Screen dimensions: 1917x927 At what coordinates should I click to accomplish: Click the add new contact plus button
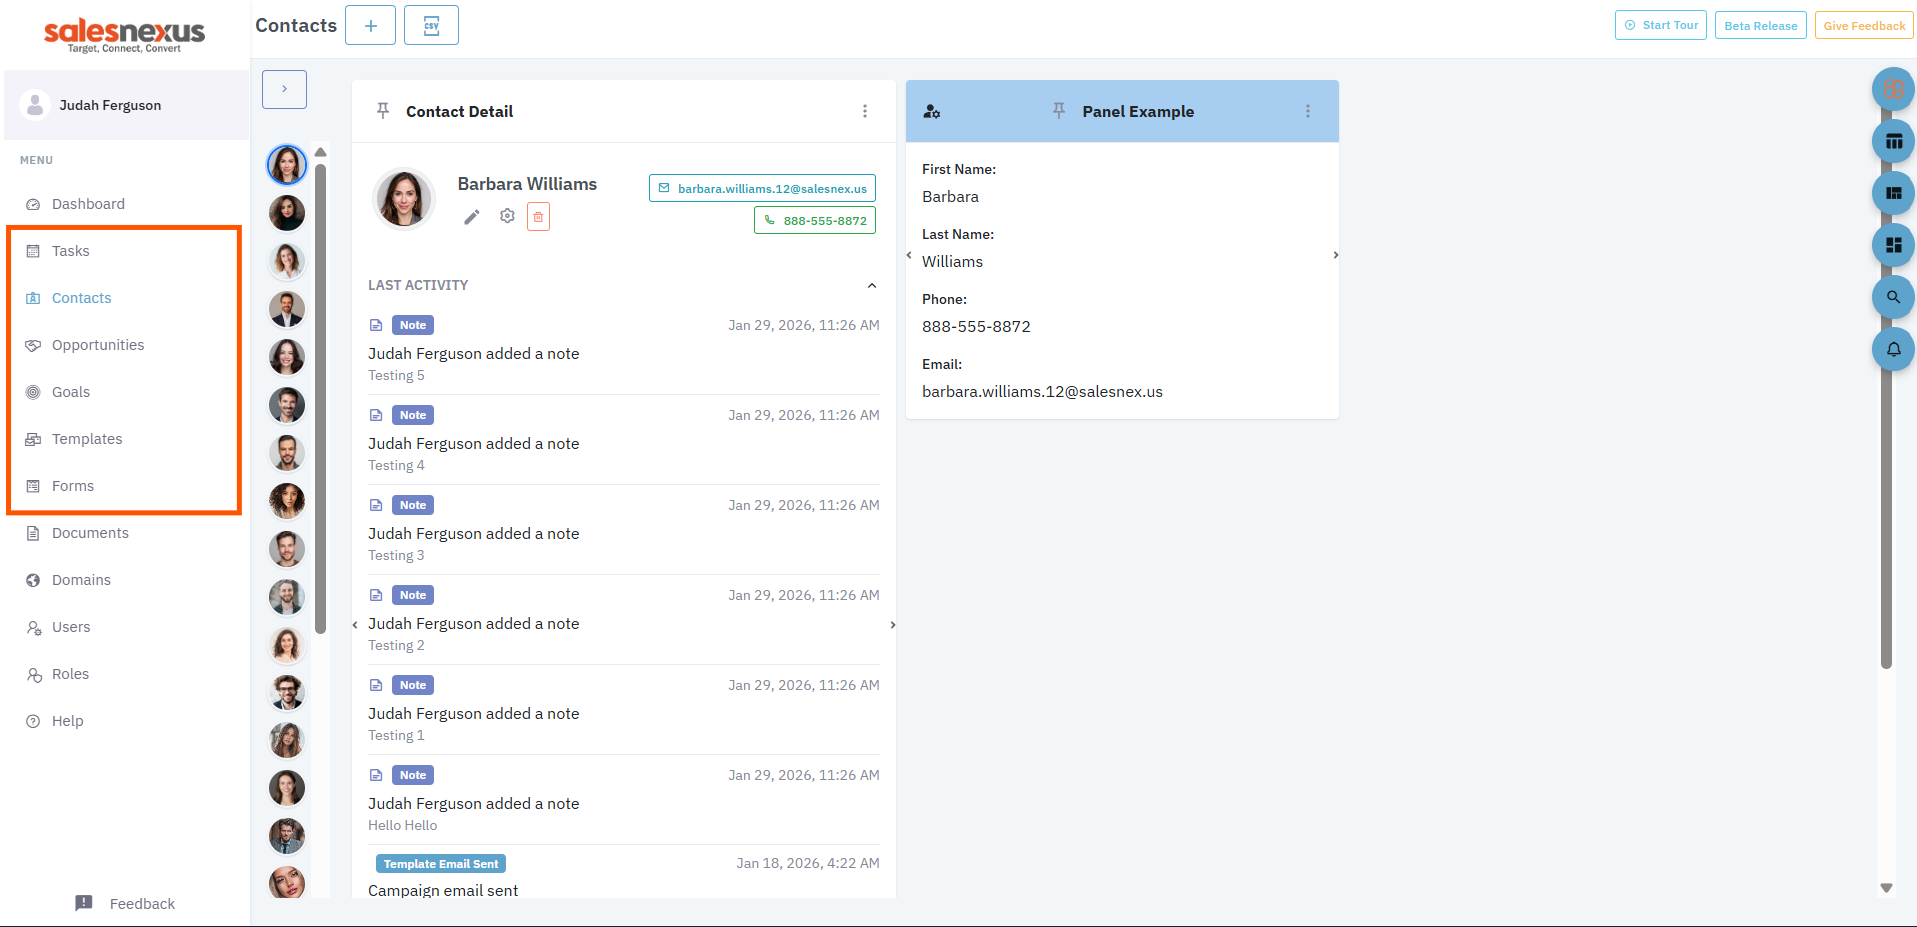pyautogui.click(x=370, y=26)
